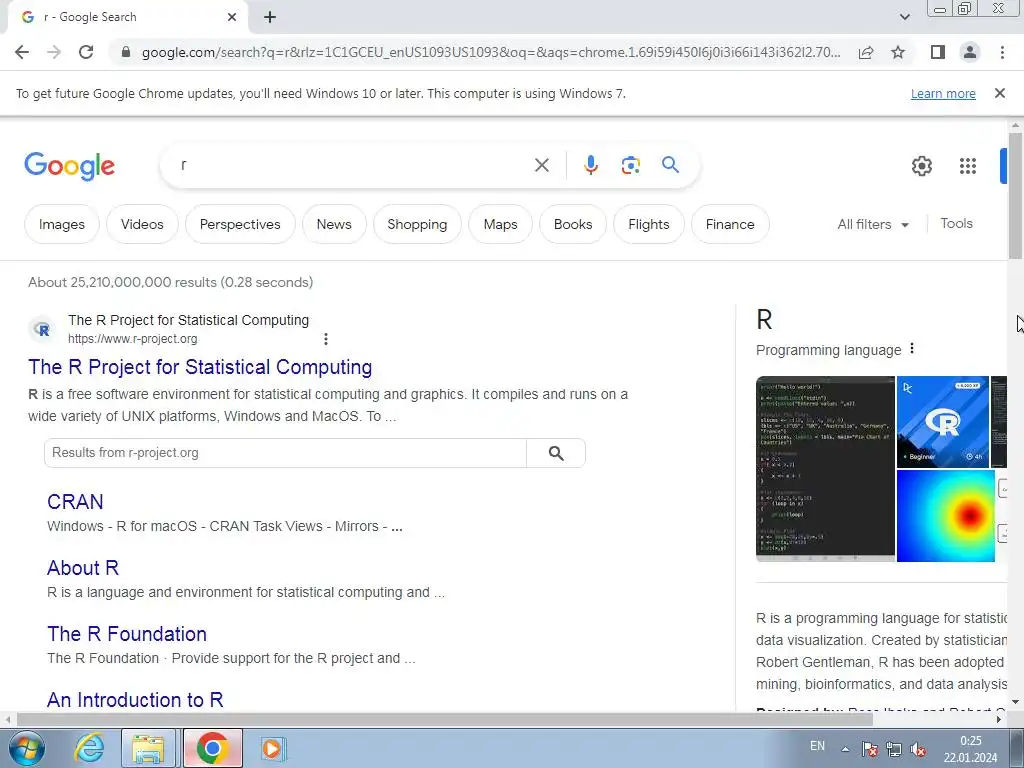Screen dimensions: 1024x768
Task: Switch to Images results
Action: pyautogui.click(x=62, y=224)
